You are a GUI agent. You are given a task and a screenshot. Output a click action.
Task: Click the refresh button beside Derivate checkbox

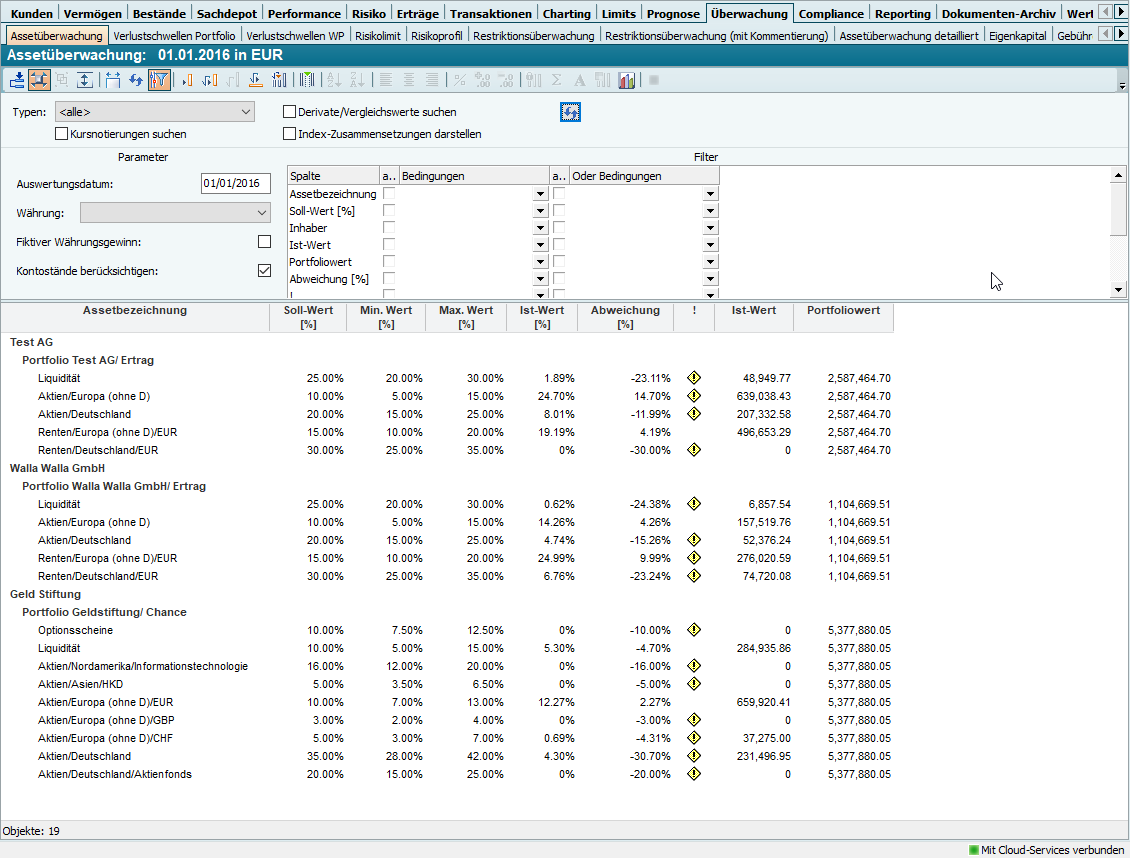click(570, 113)
